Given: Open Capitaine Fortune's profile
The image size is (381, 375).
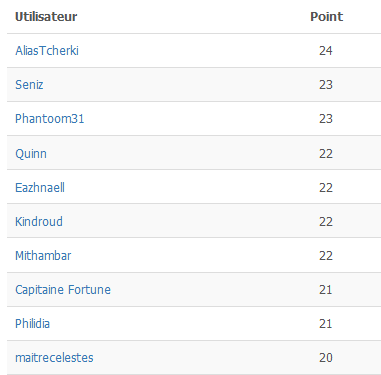Looking at the screenshot, I should tap(63, 290).
